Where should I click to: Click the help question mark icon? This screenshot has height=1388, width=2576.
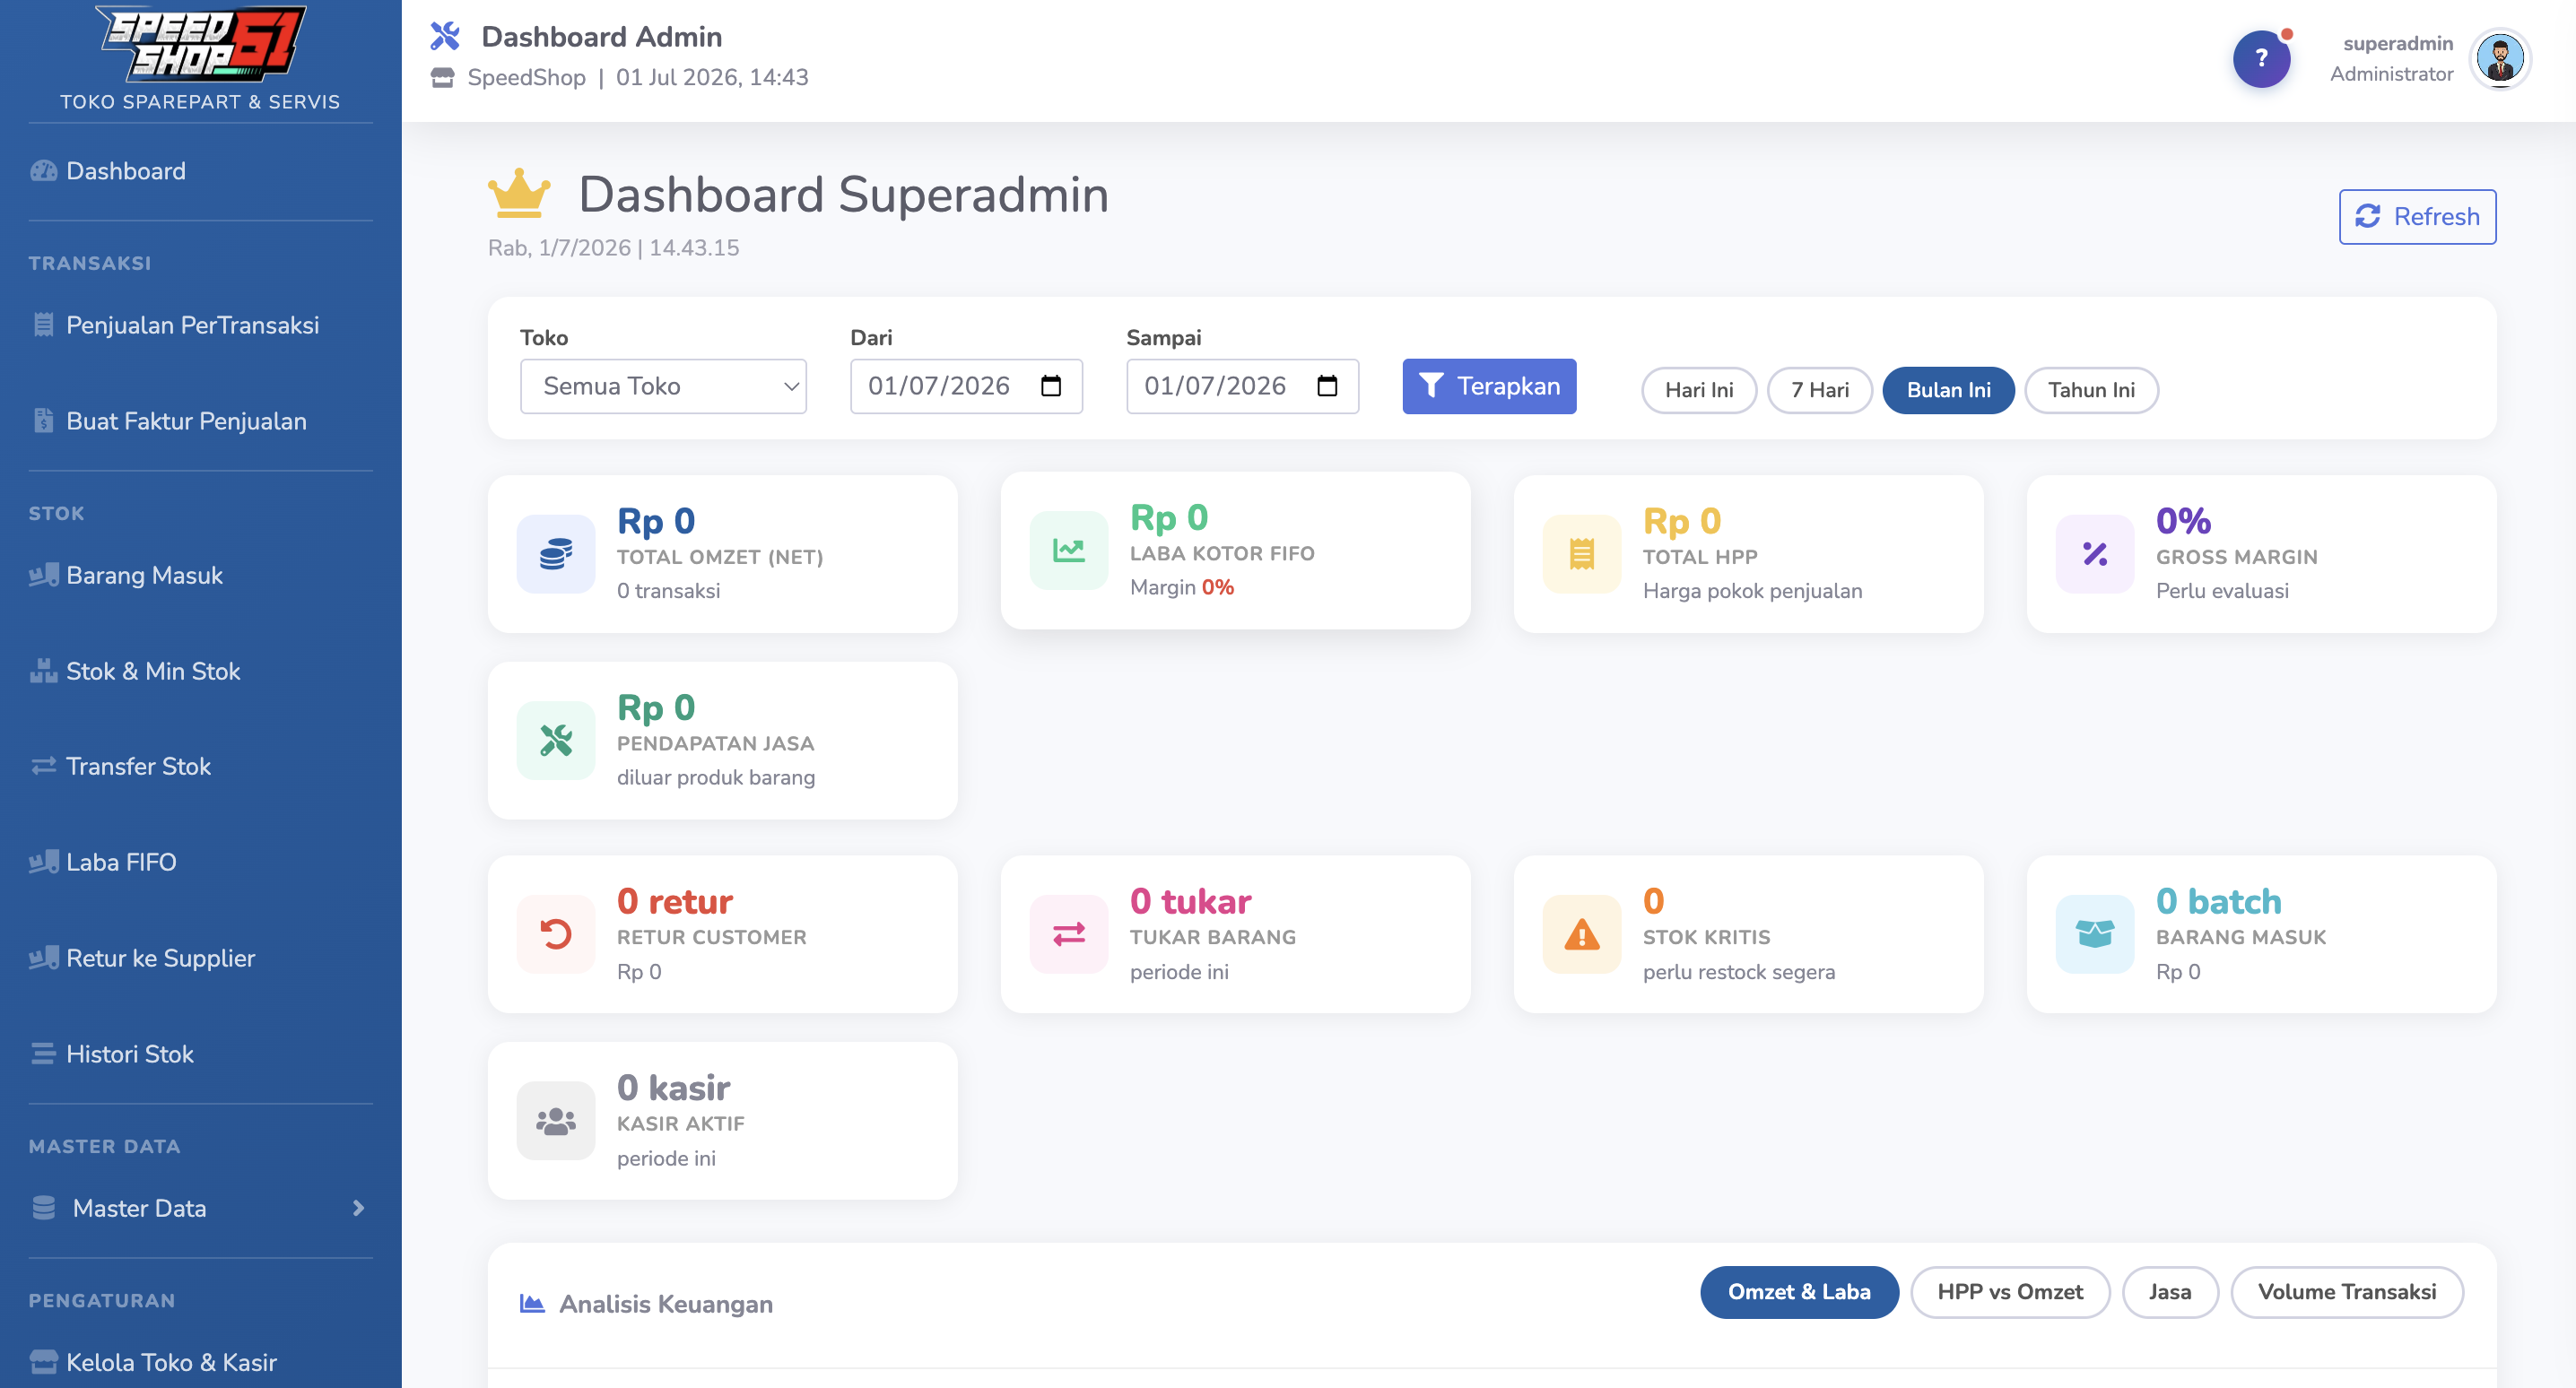2261,60
